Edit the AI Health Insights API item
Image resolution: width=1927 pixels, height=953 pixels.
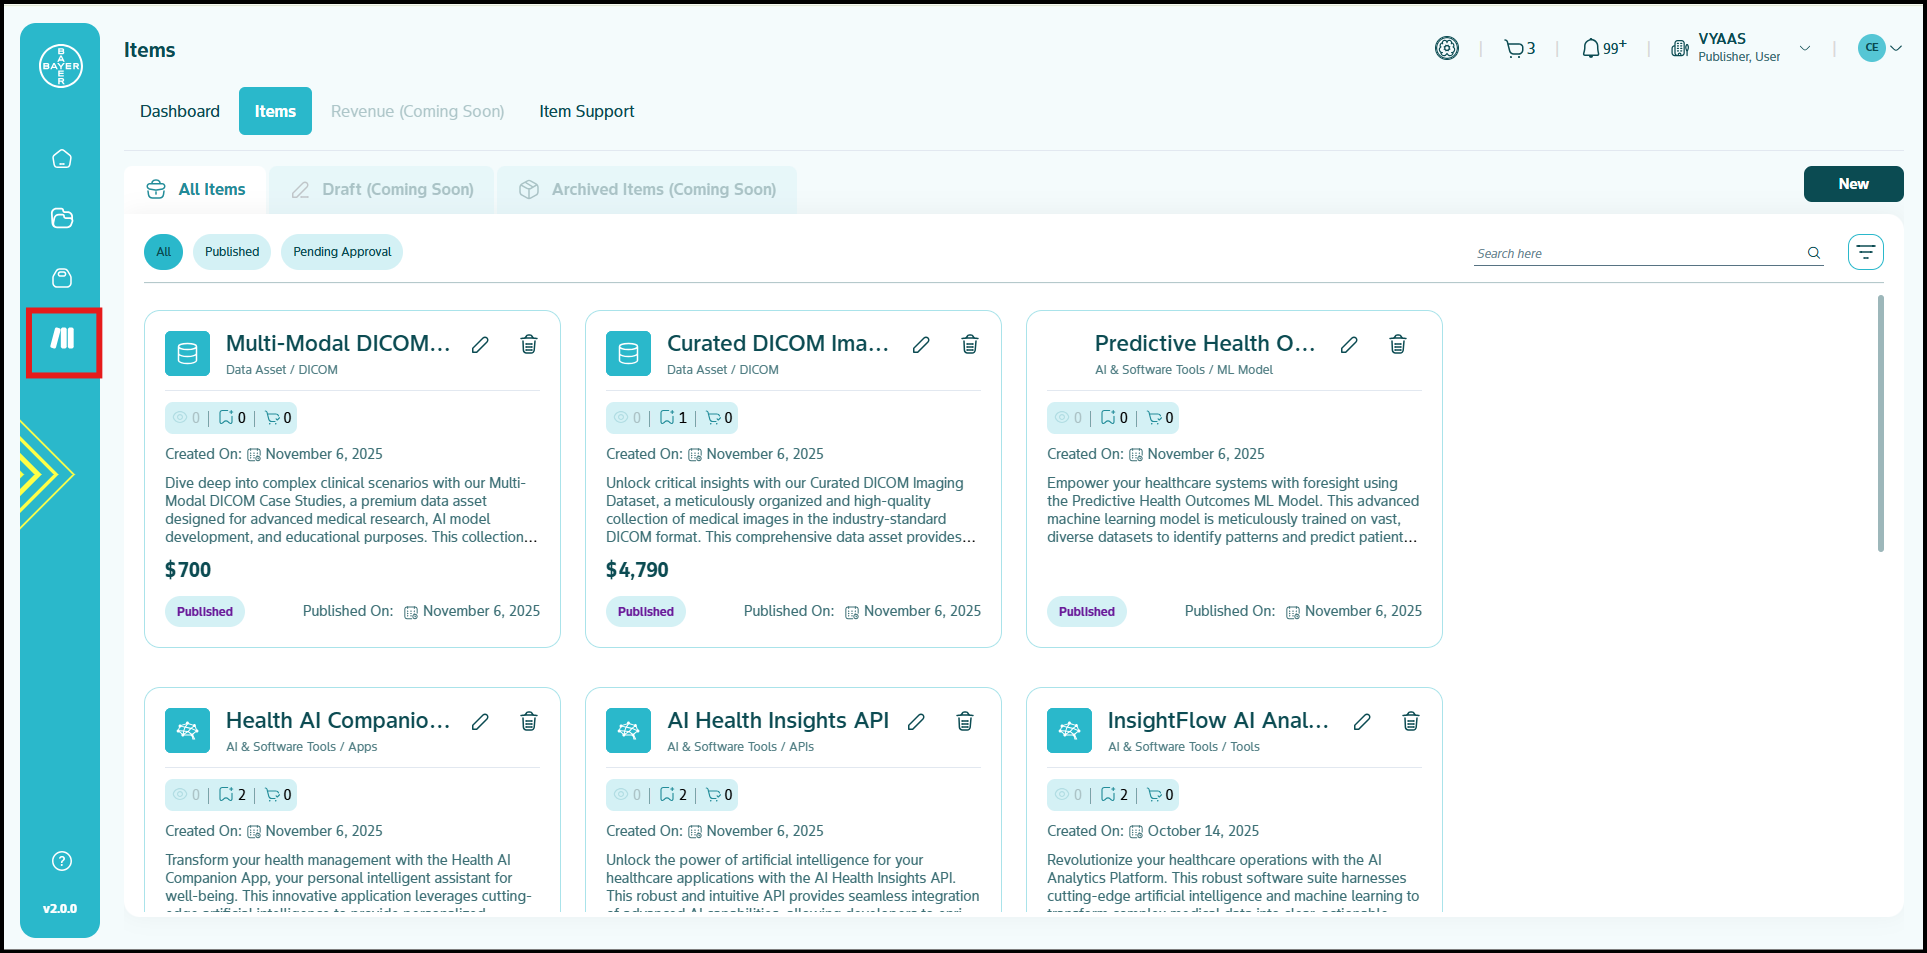[x=916, y=722]
